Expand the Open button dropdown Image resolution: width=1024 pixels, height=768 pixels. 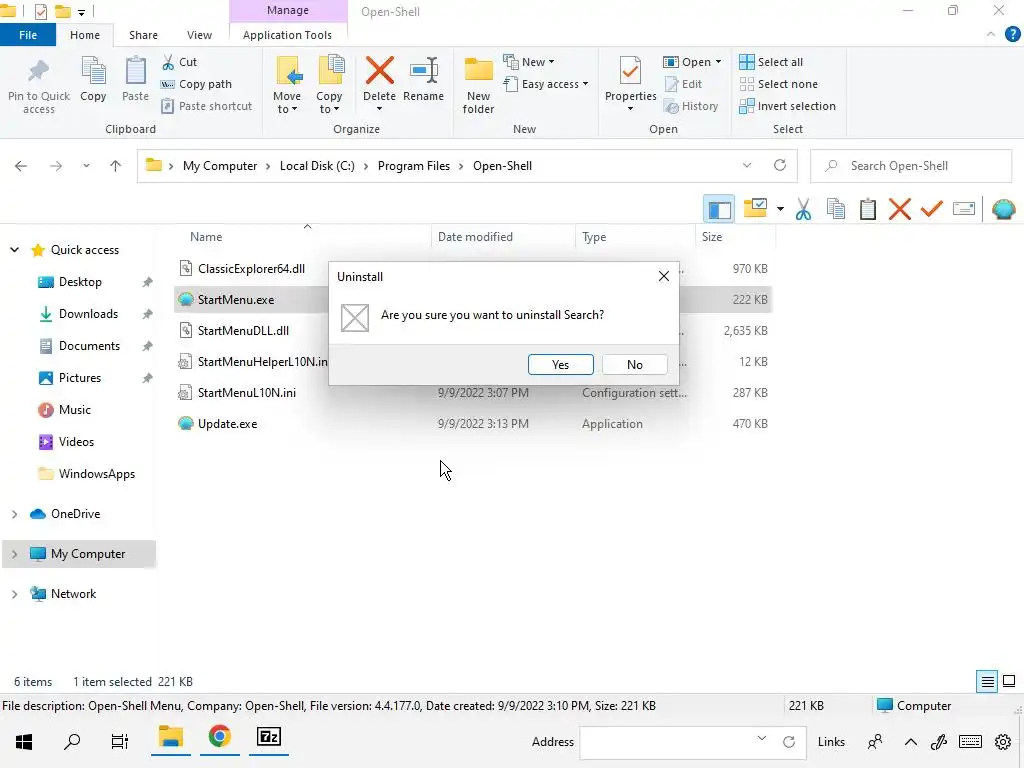click(x=718, y=62)
